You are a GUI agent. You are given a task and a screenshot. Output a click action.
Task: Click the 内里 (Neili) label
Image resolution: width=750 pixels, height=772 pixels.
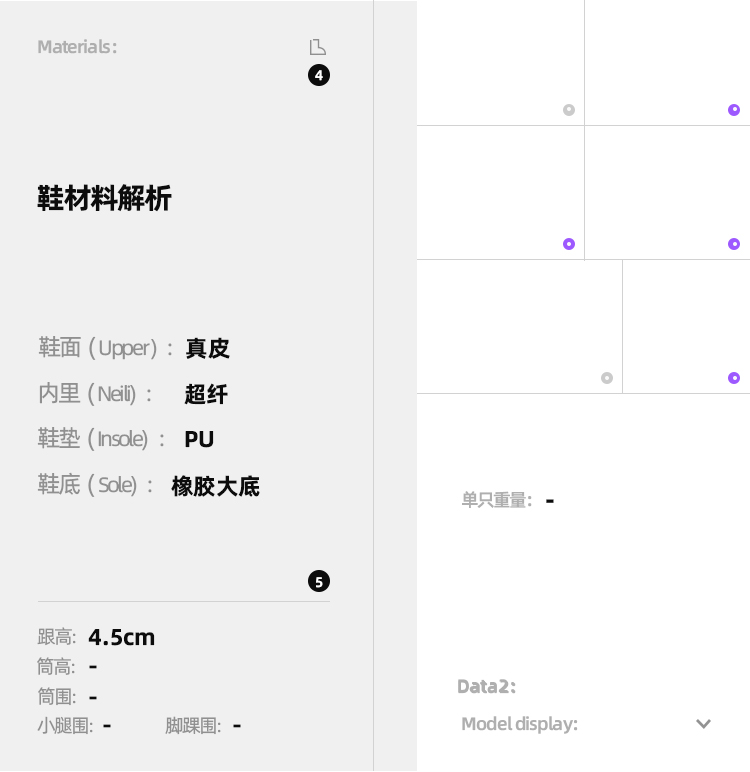[x=95, y=394]
